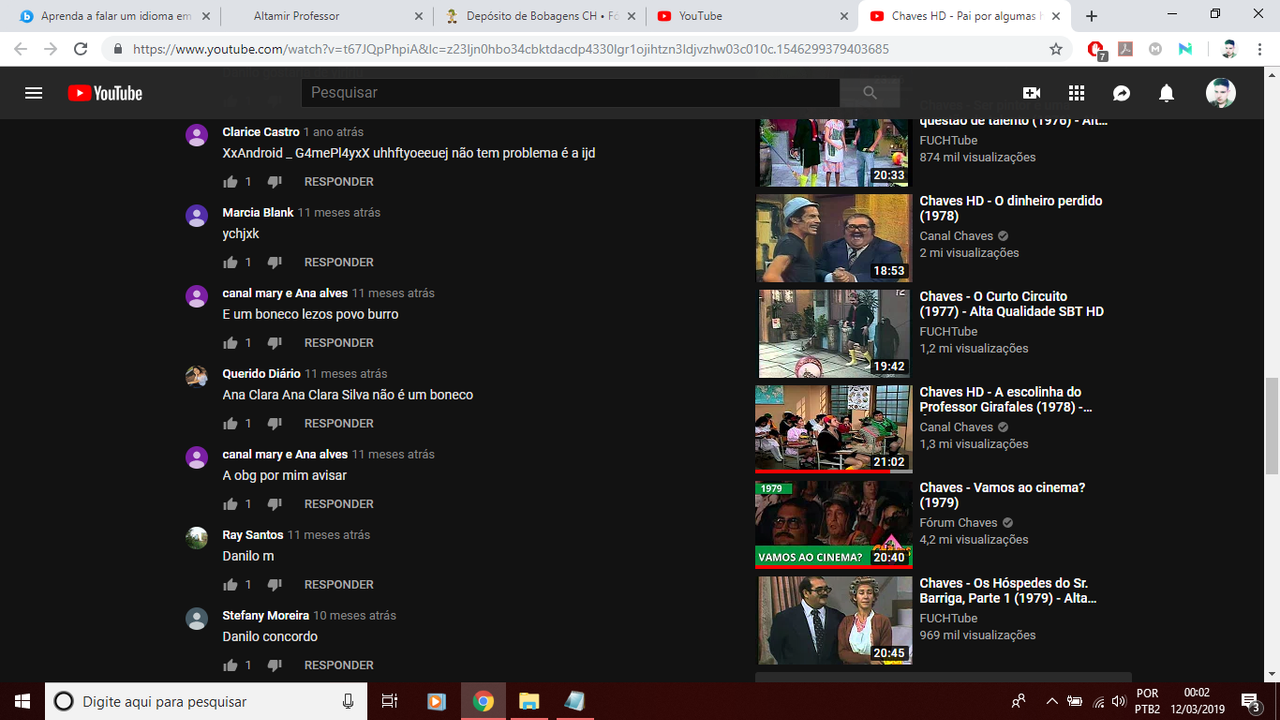The height and width of the screenshot is (720, 1280).
Task: Switch to Altamir Professor tab
Action: pos(326,16)
